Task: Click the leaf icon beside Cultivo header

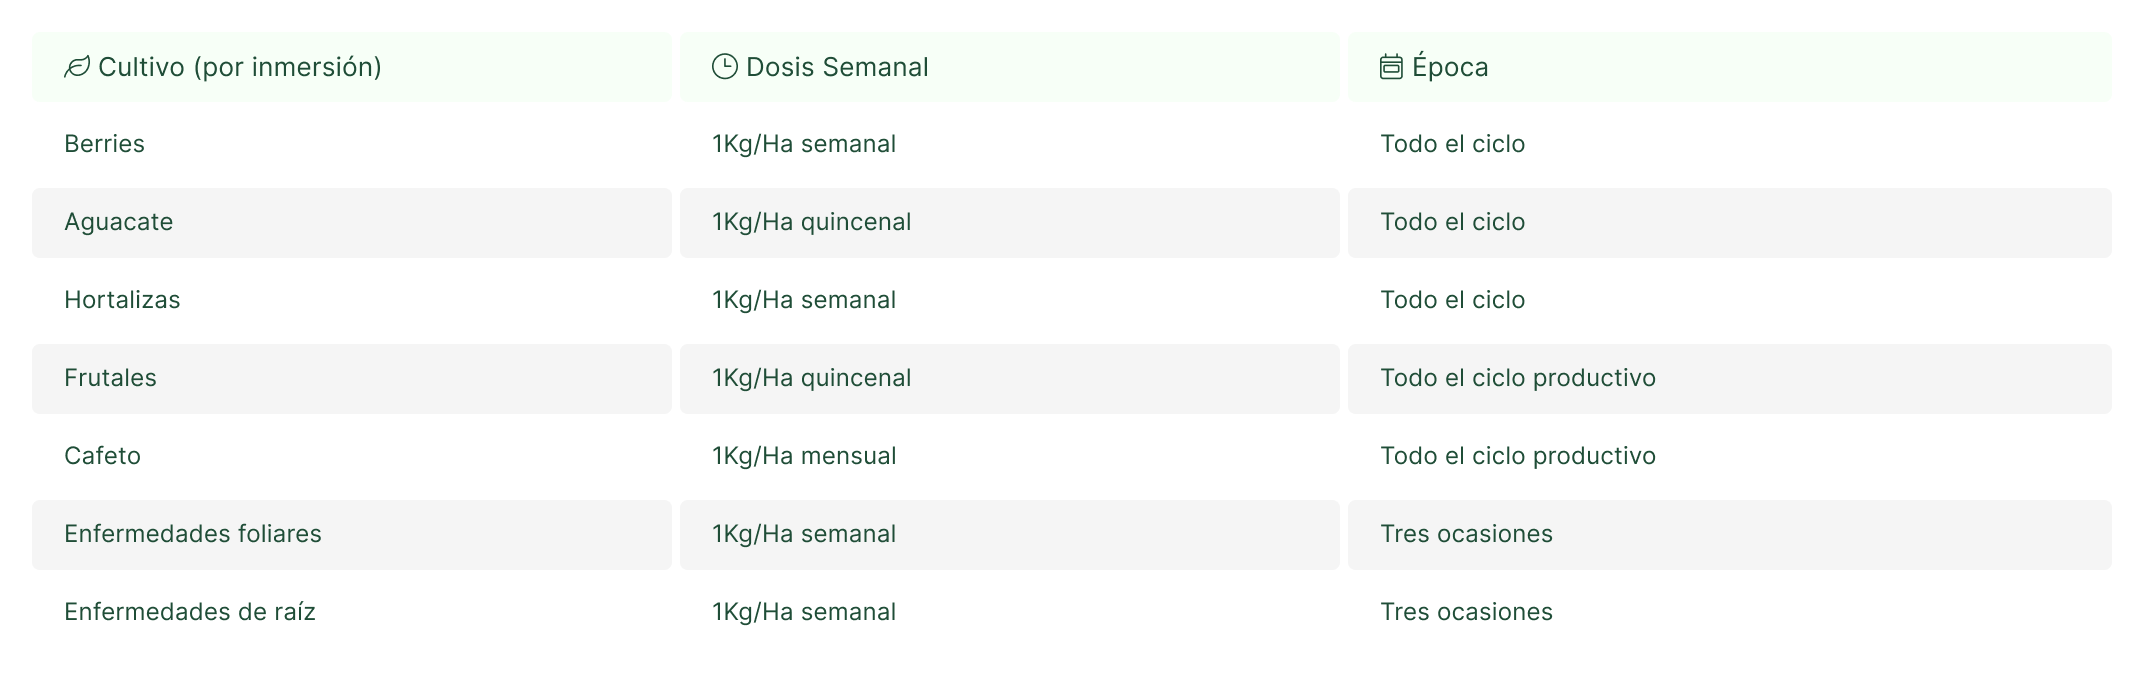Action: [76, 67]
